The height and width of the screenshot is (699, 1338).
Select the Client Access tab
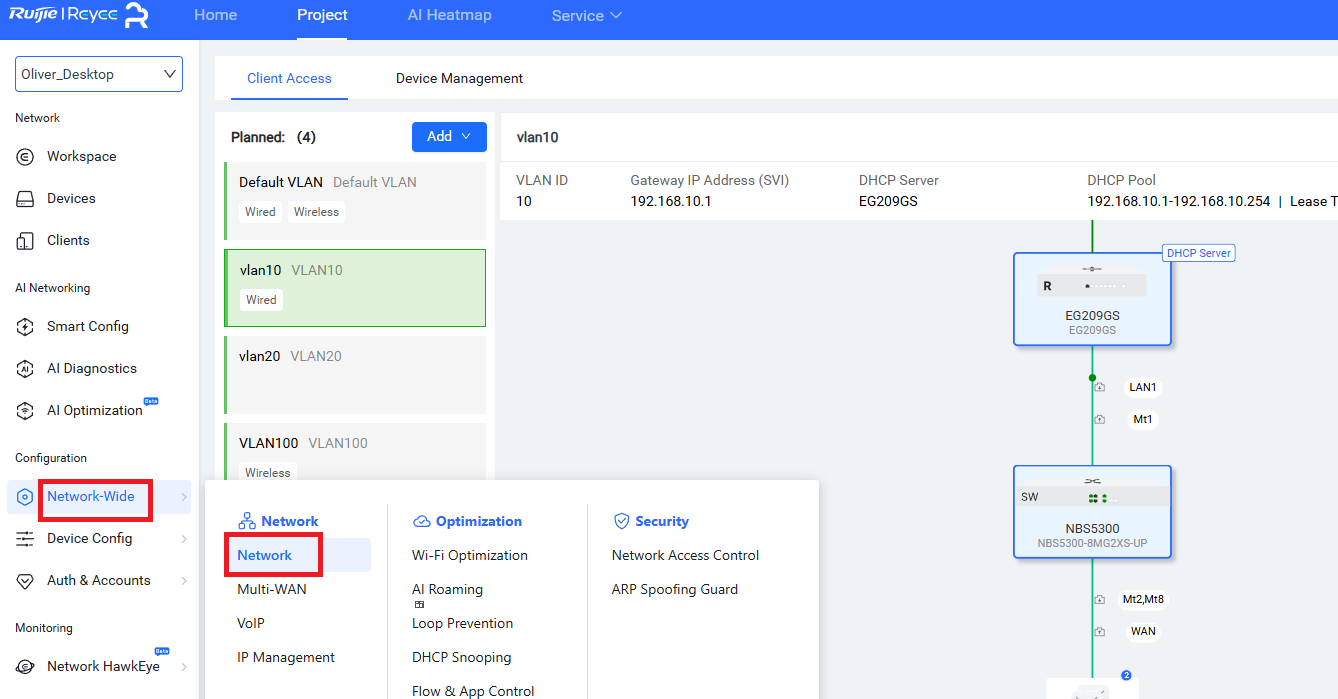[x=289, y=78]
